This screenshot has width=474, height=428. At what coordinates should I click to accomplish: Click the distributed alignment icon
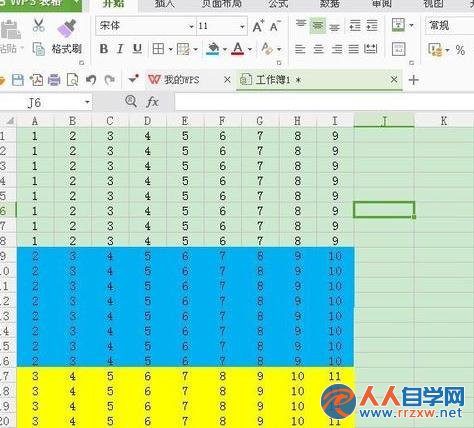click(x=370, y=49)
